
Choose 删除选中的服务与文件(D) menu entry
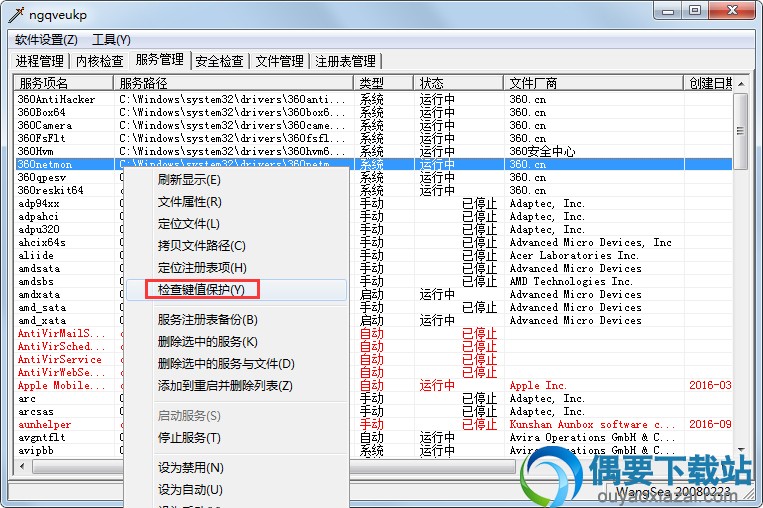(236, 363)
